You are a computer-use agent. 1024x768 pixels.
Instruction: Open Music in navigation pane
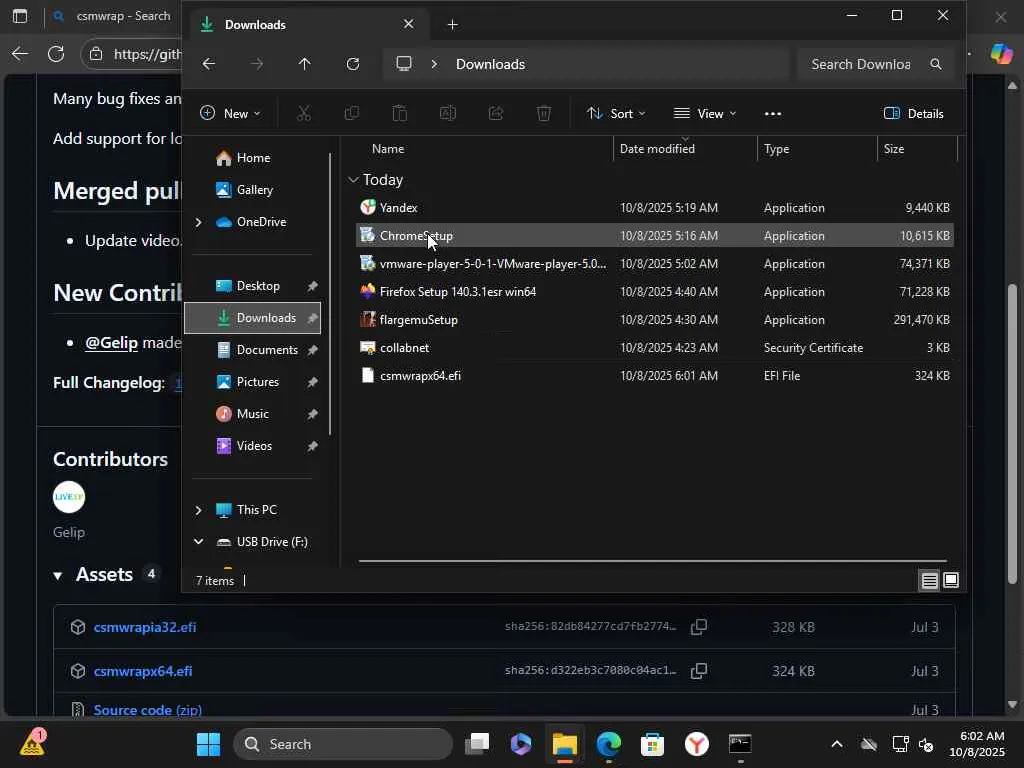click(253, 414)
